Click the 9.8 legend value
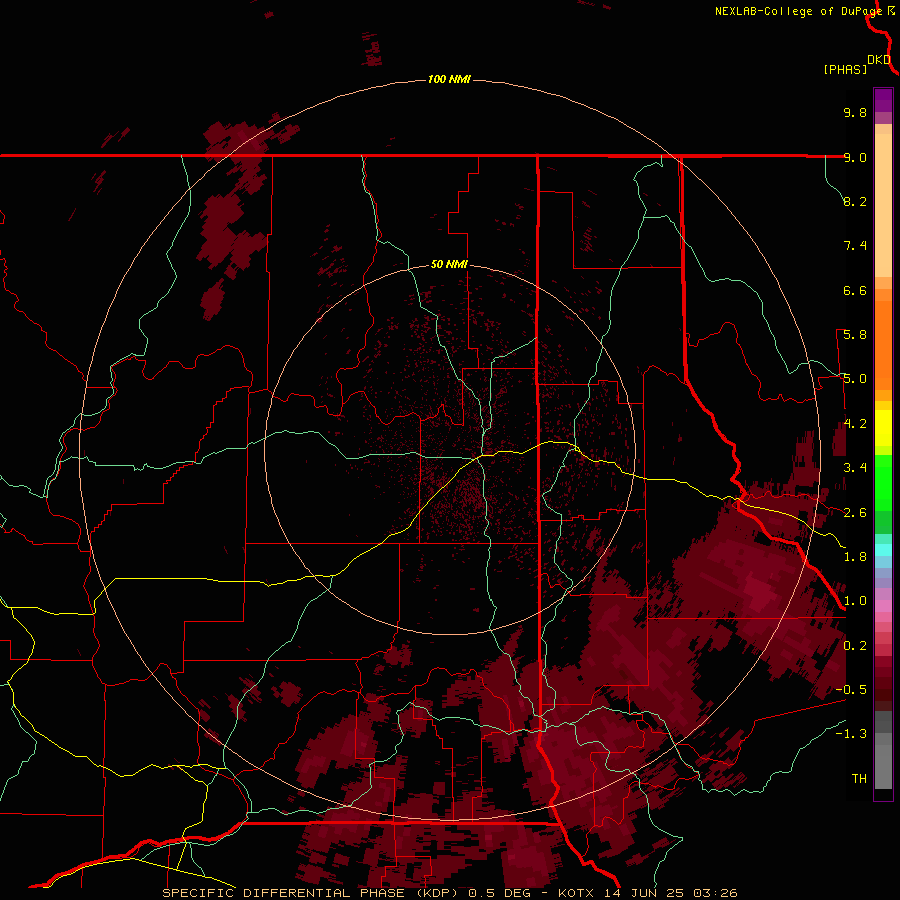The image size is (900, 900). tap(855, 112)
